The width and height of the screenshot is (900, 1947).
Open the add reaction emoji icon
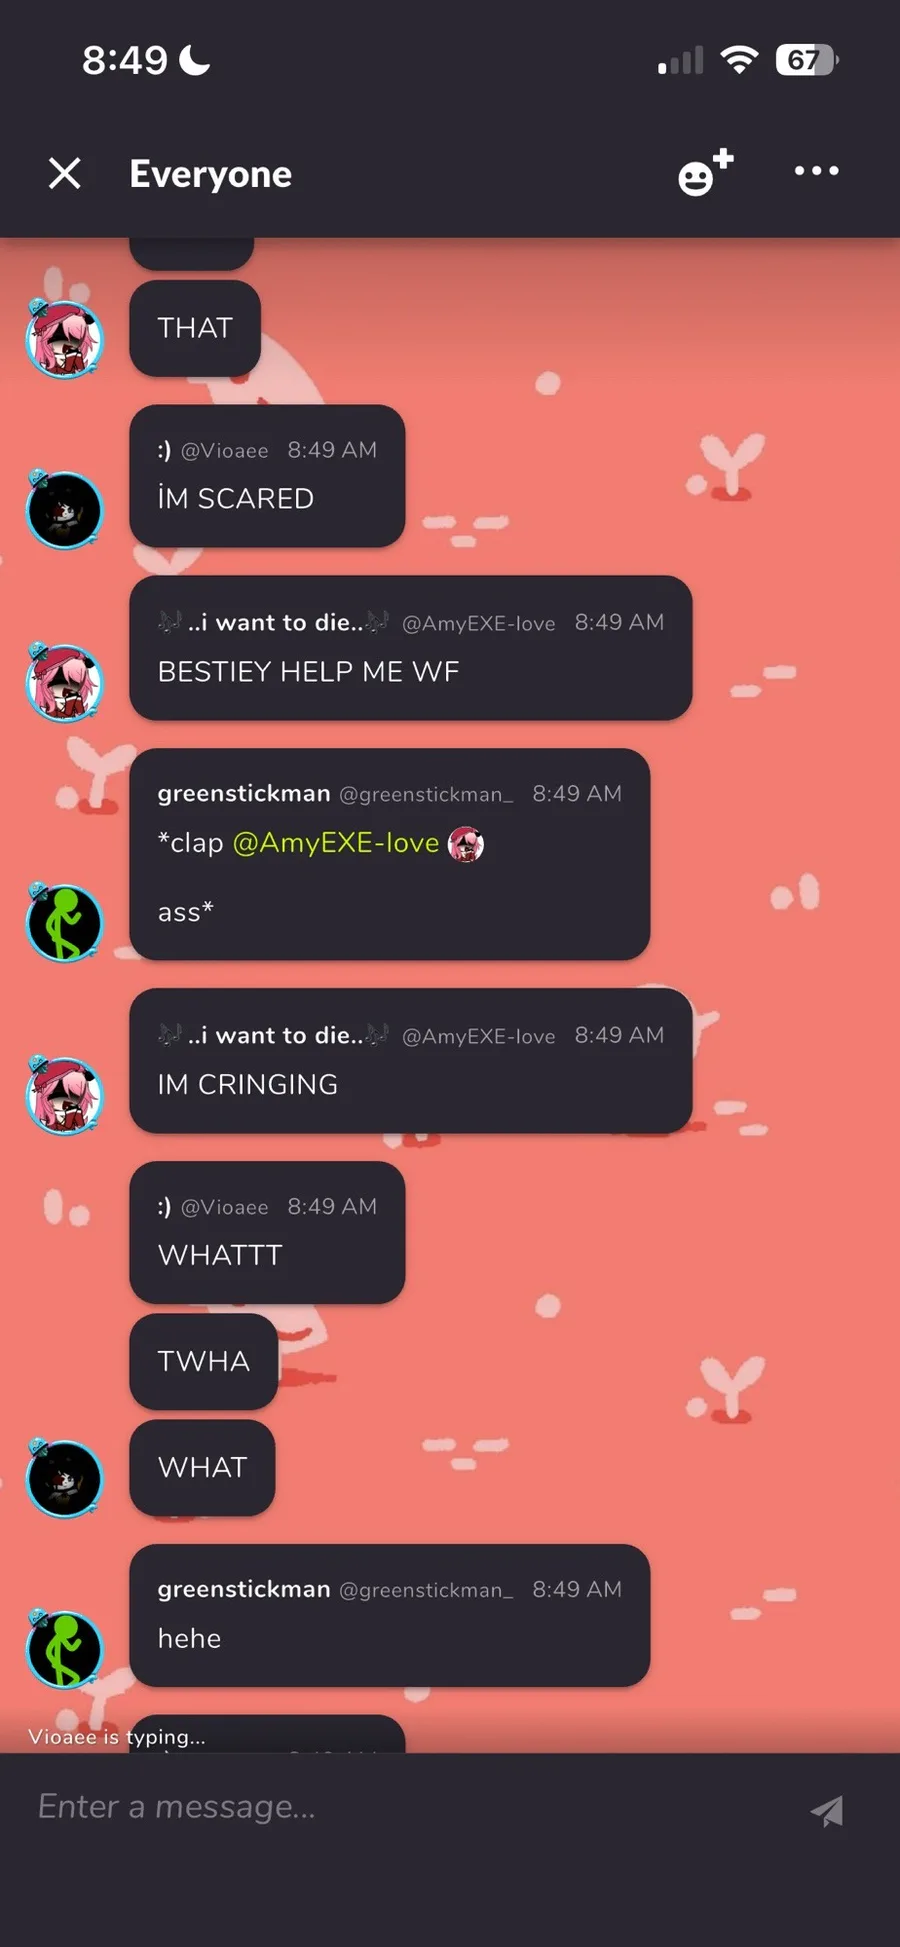pos(706,172)
